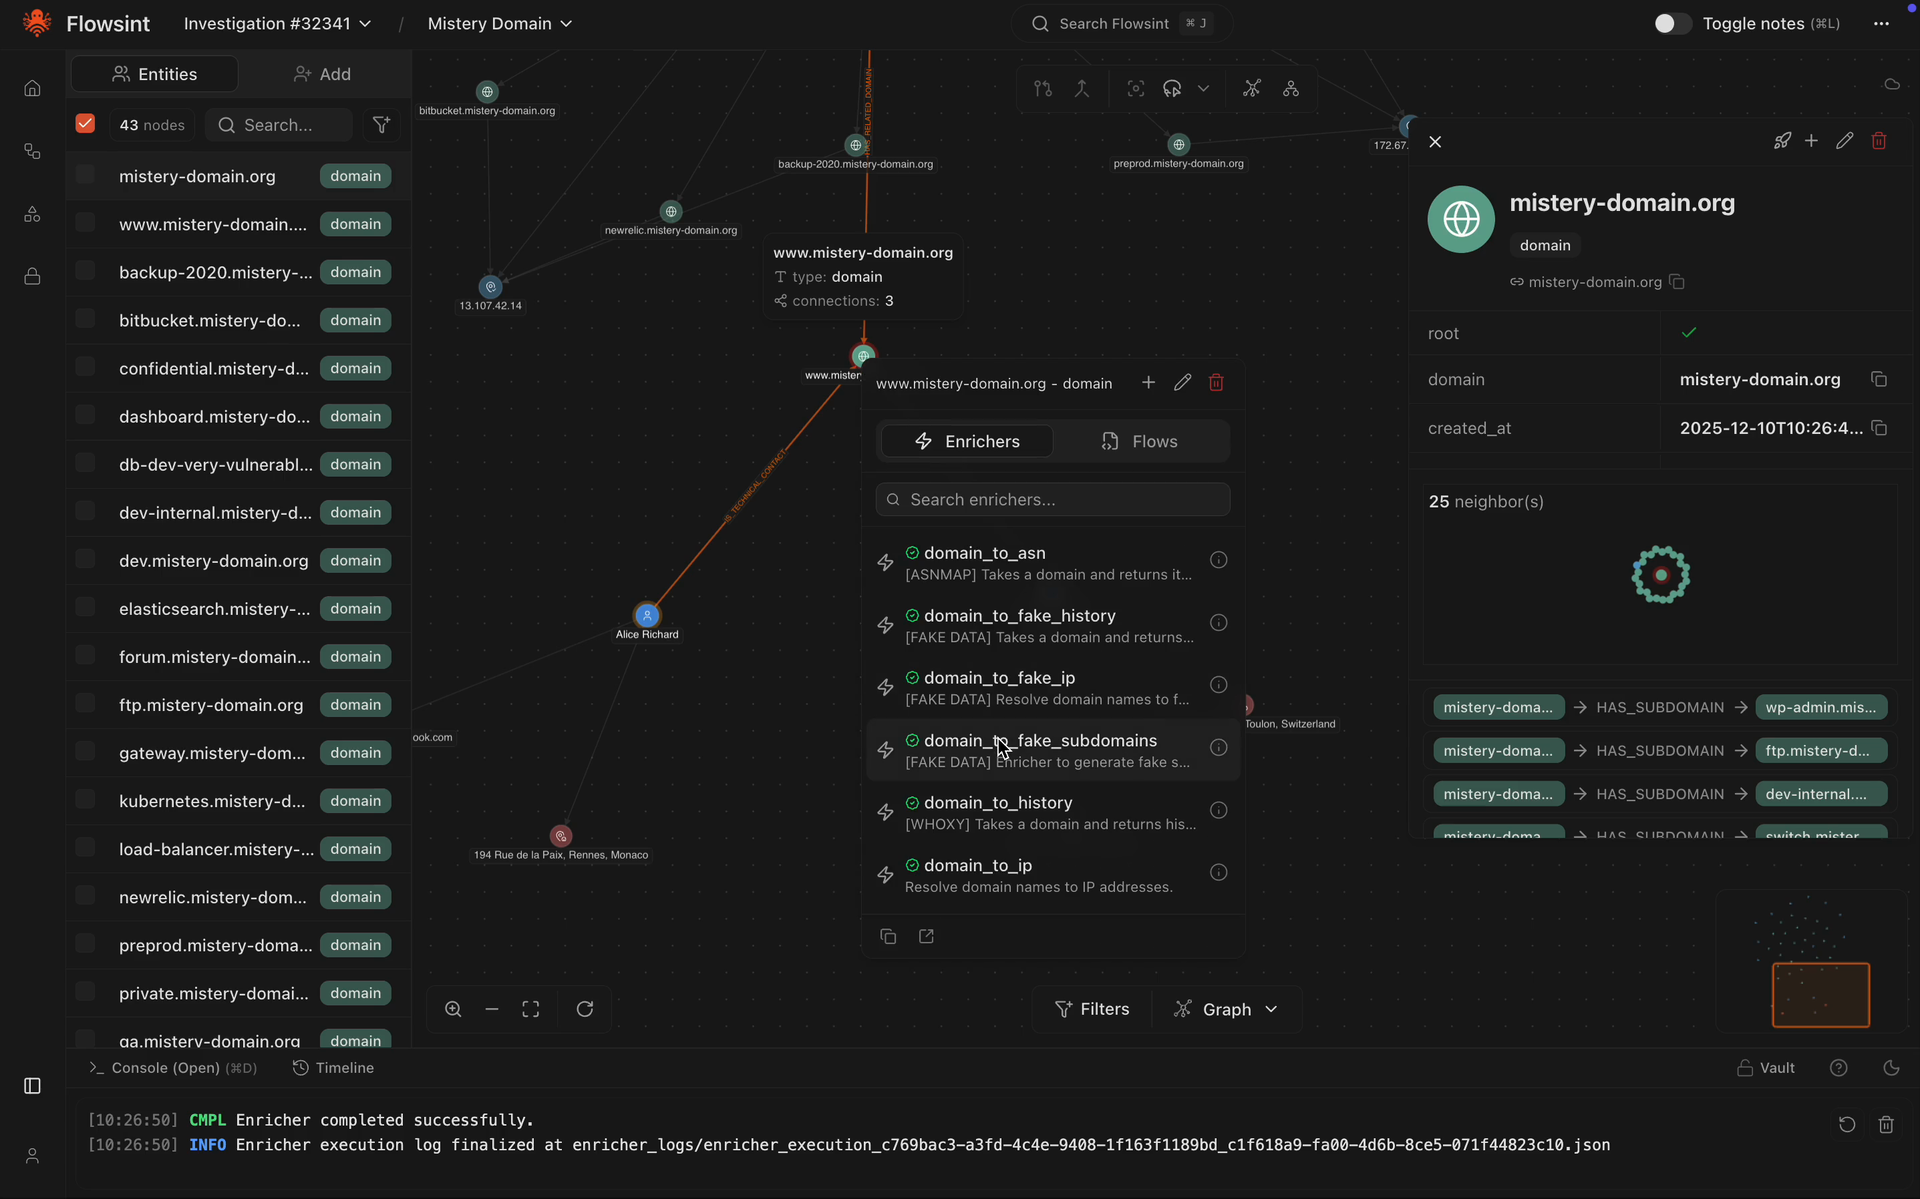Delete entity using red trash icon in details panel
This screenshot has width=1920, height=1199.
pyautogui.click(x=1879, y=141)
